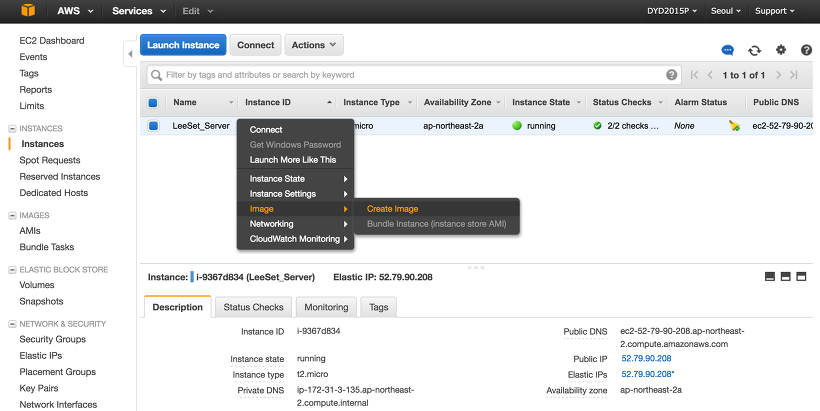Open the Services dropdown
This screenshot has width=820, height=411.
pos(139,11)
